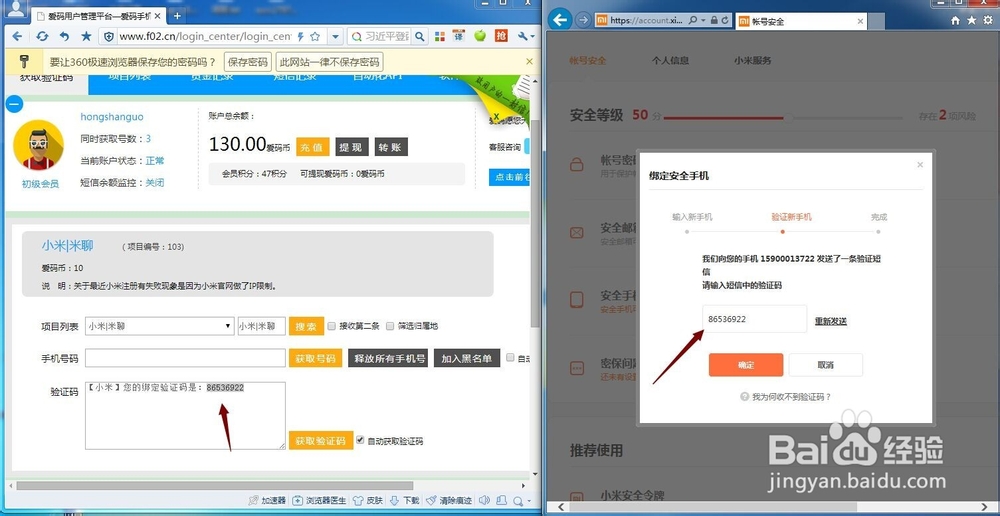
Task: Close the 爱码用户管理平台 browser tab
Action: pos(158,15)
